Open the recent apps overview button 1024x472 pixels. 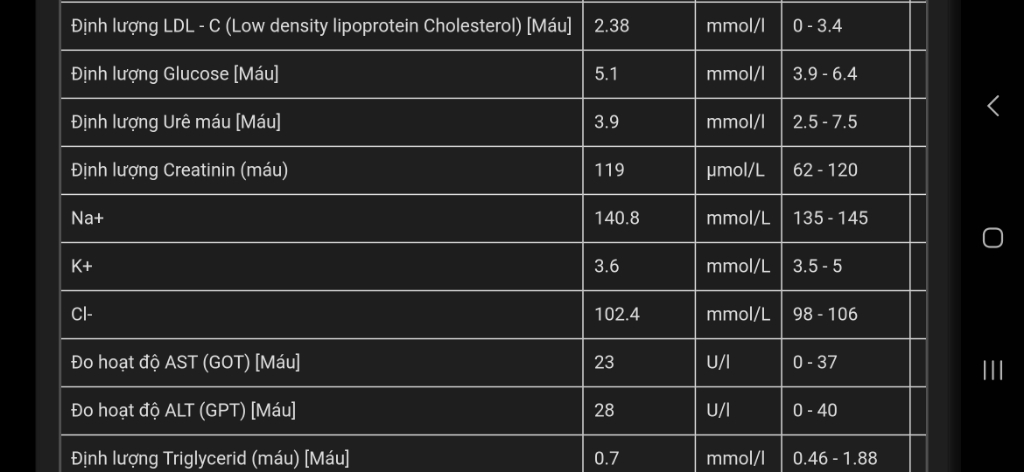click(992, 370)
